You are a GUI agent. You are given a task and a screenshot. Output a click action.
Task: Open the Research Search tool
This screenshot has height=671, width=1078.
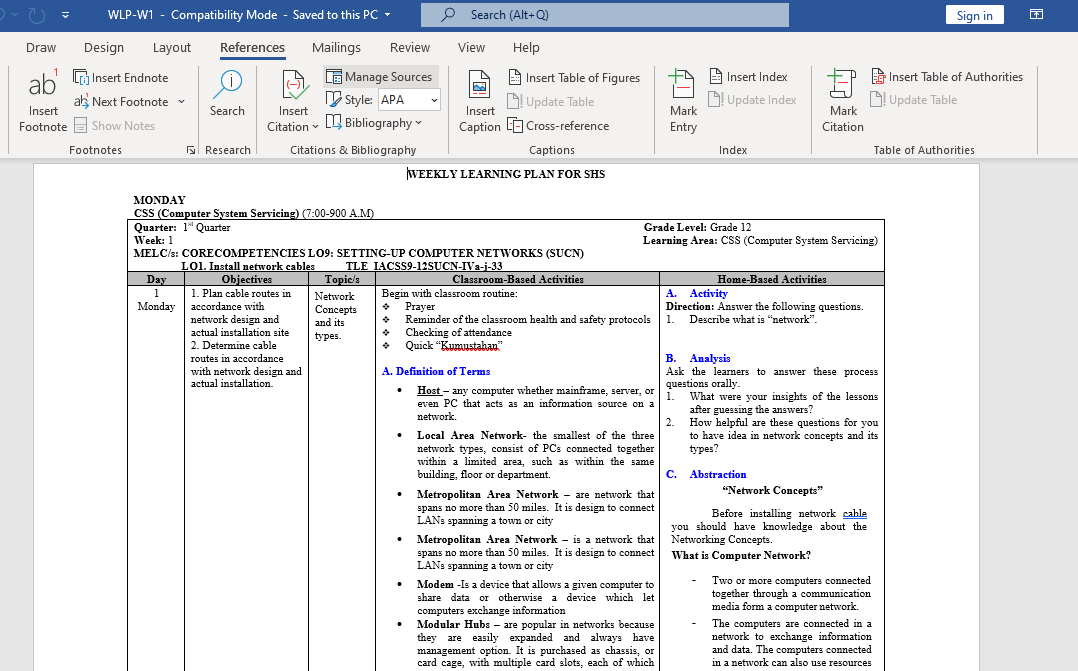227,94
